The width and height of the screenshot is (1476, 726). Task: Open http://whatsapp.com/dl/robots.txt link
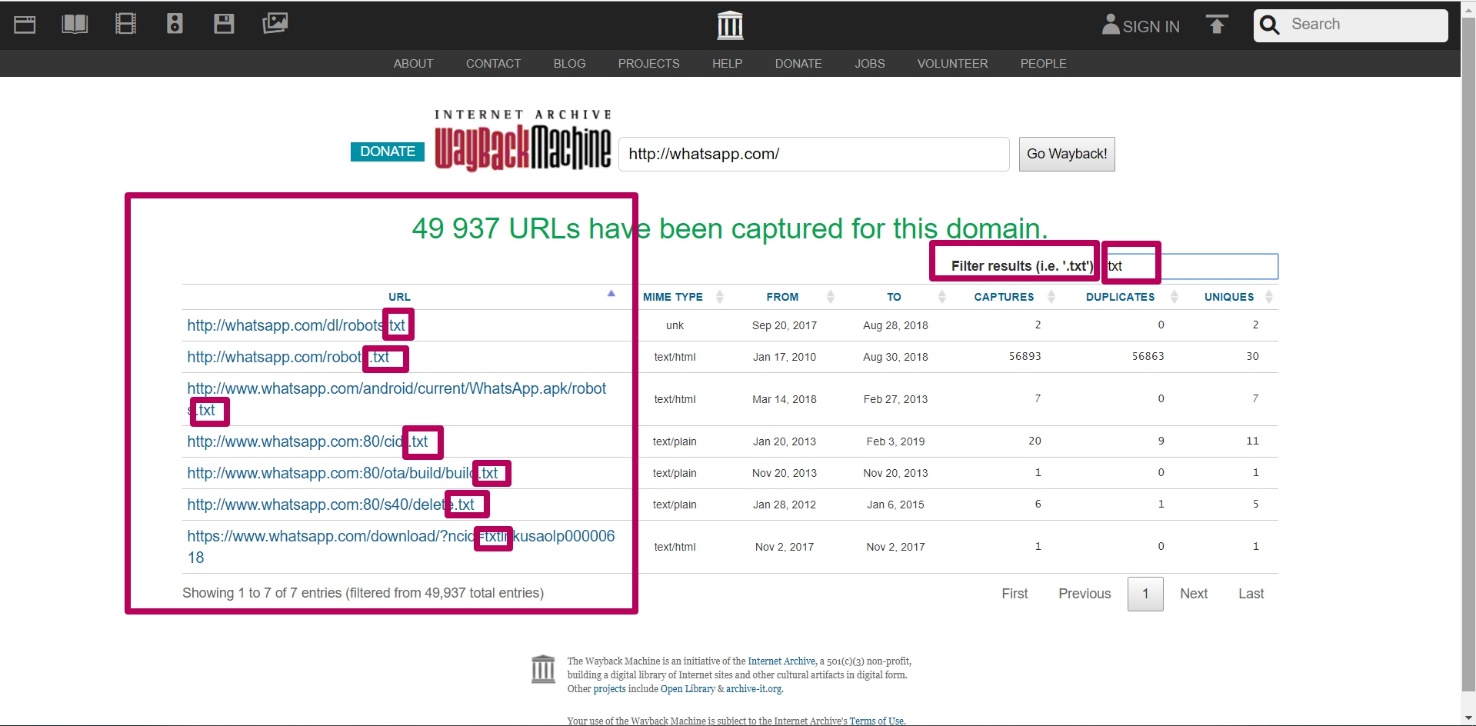pos(297,325)
